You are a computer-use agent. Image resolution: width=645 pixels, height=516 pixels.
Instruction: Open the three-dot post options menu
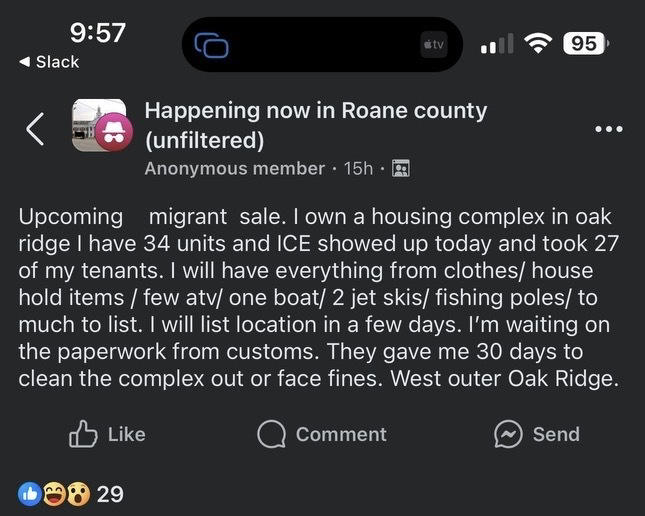tap(608, 130)
